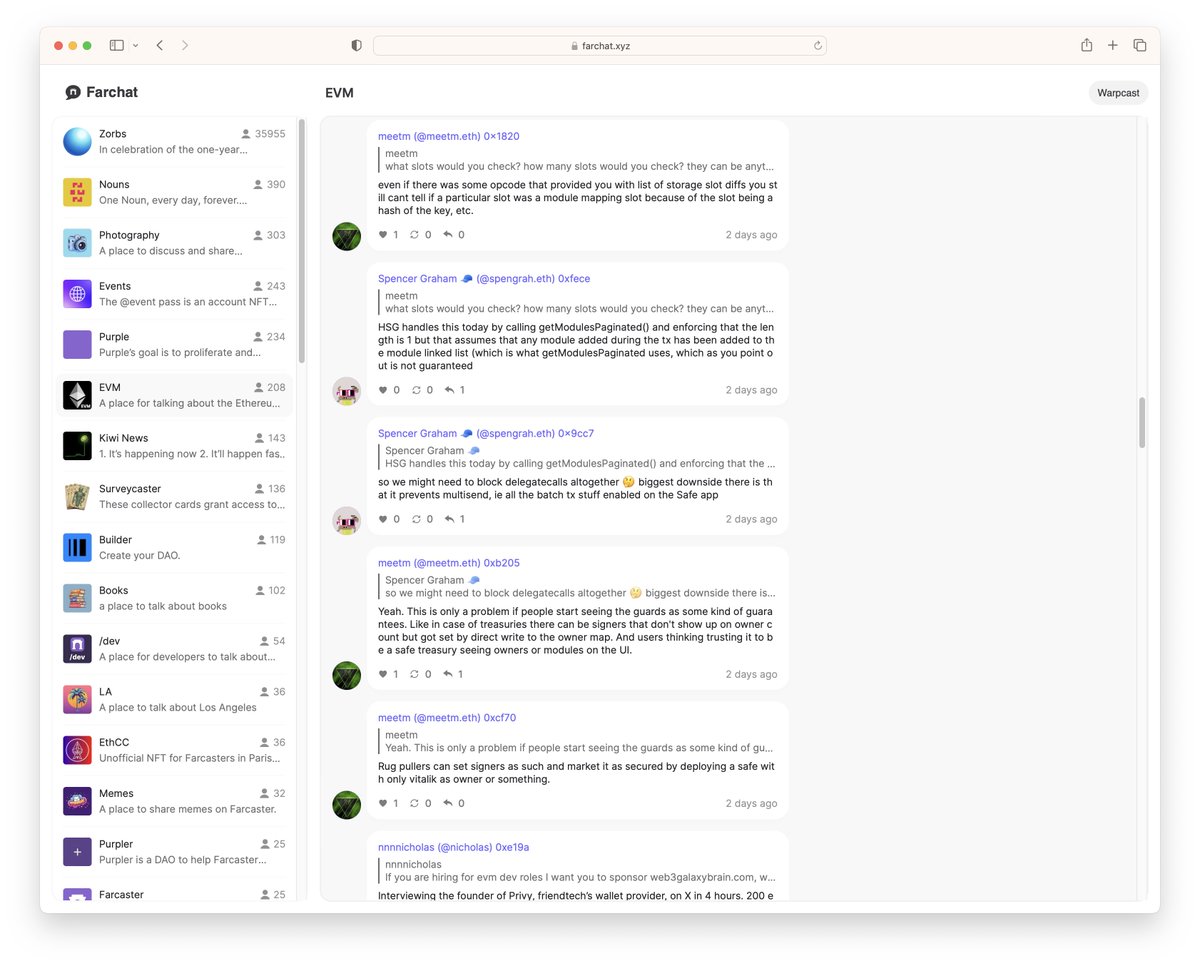Select the Purple channel

(174, 345)
